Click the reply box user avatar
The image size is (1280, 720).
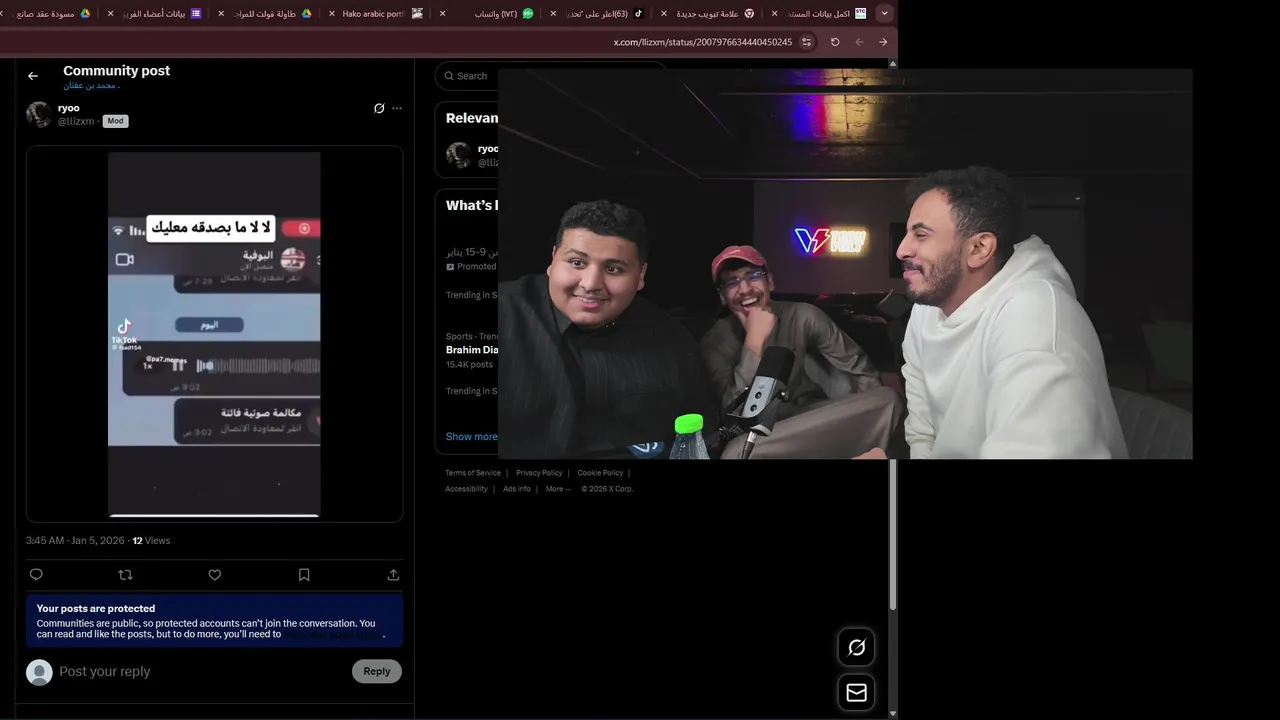[39, 671]
